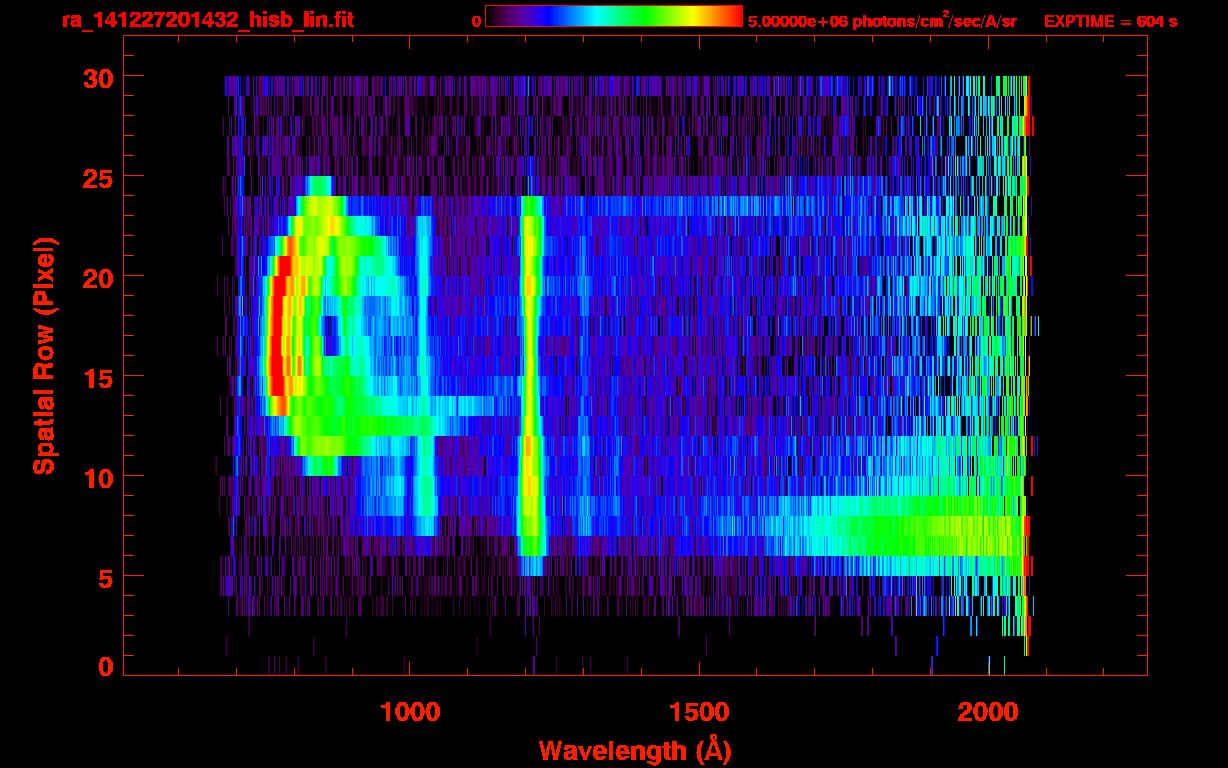The height and width of the screenshot is (768, 1228).
Task: Click the rainbow color scale bar
Action: coord(614,17)
